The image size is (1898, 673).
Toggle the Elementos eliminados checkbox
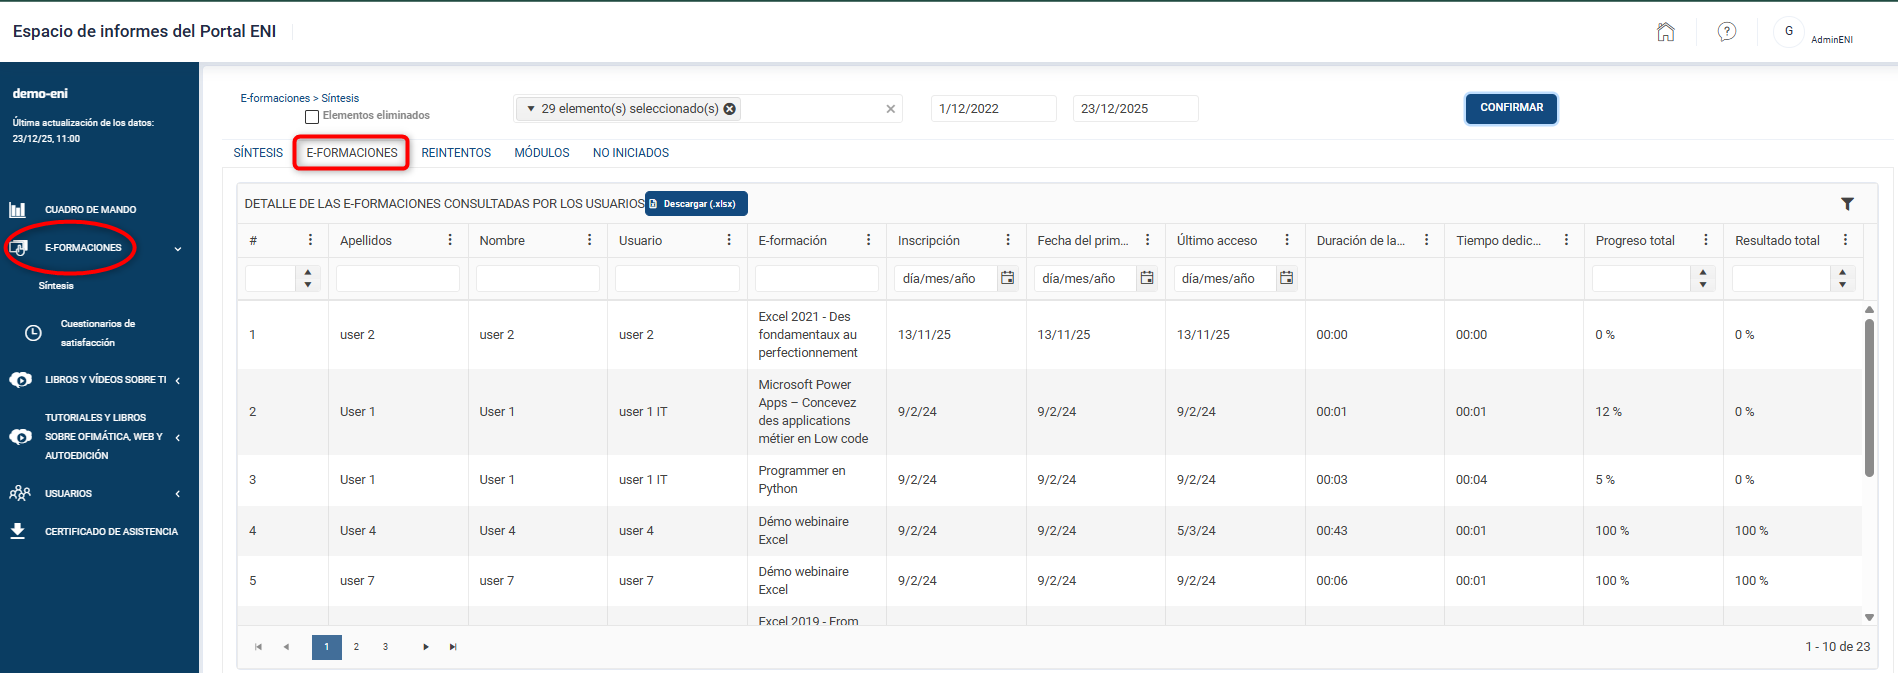point(312,116)
